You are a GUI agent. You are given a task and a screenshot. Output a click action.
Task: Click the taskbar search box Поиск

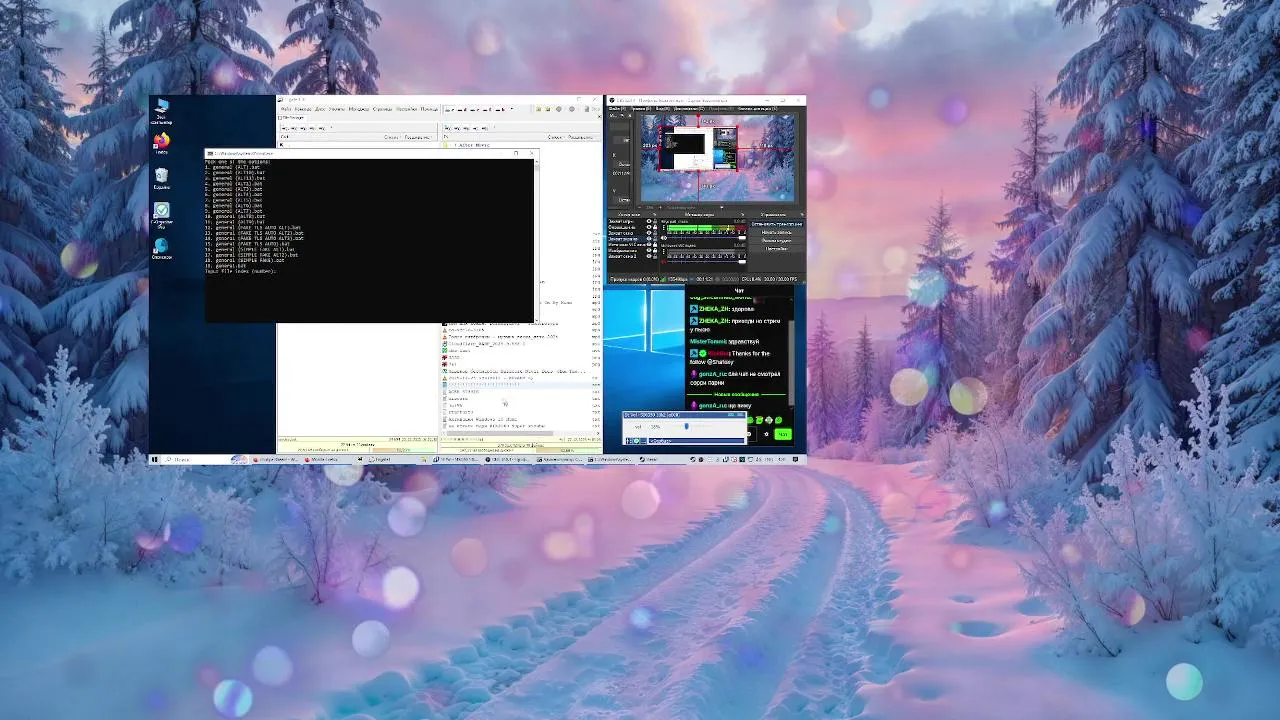[x=198, y=459]
